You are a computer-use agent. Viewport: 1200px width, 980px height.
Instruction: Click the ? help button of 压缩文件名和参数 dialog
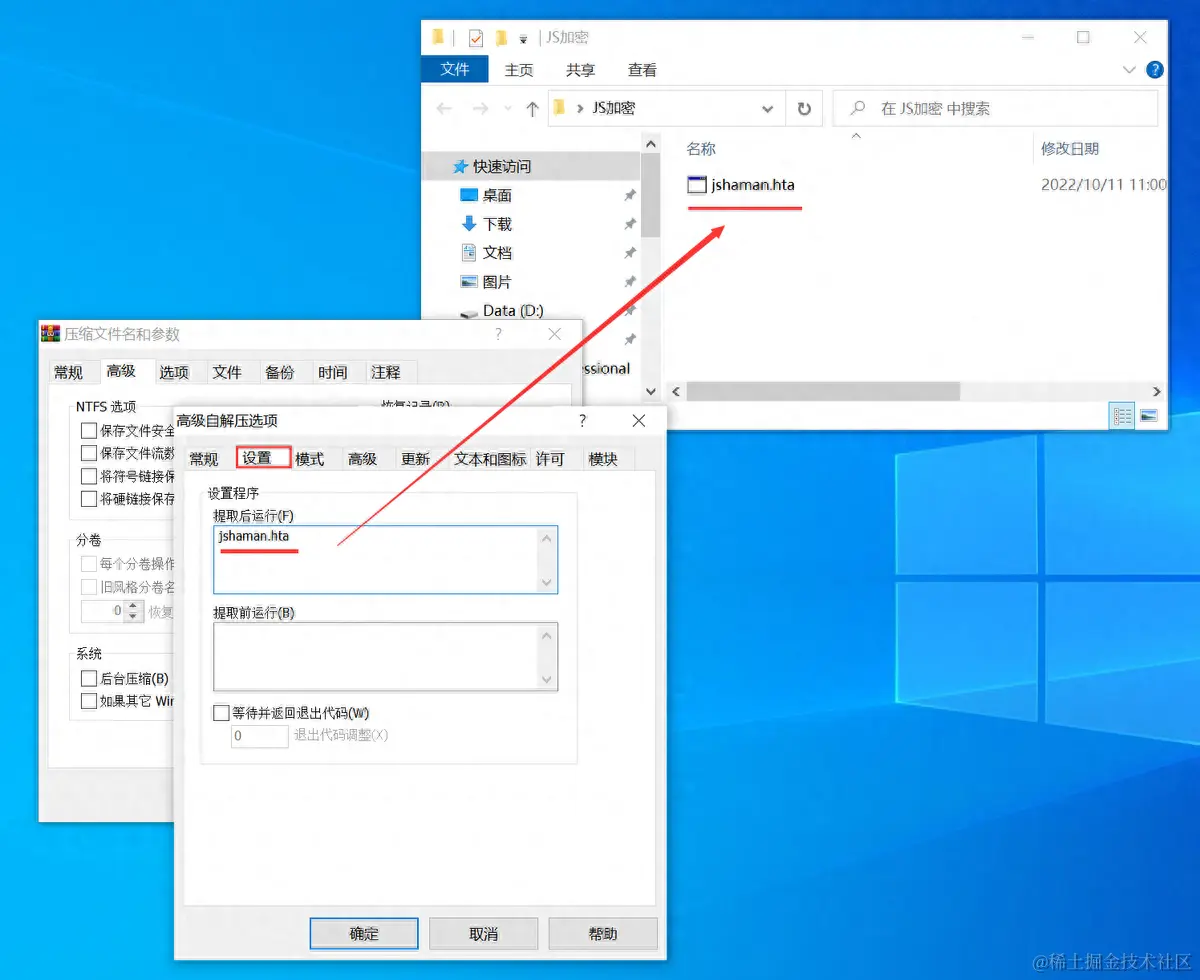498,335
